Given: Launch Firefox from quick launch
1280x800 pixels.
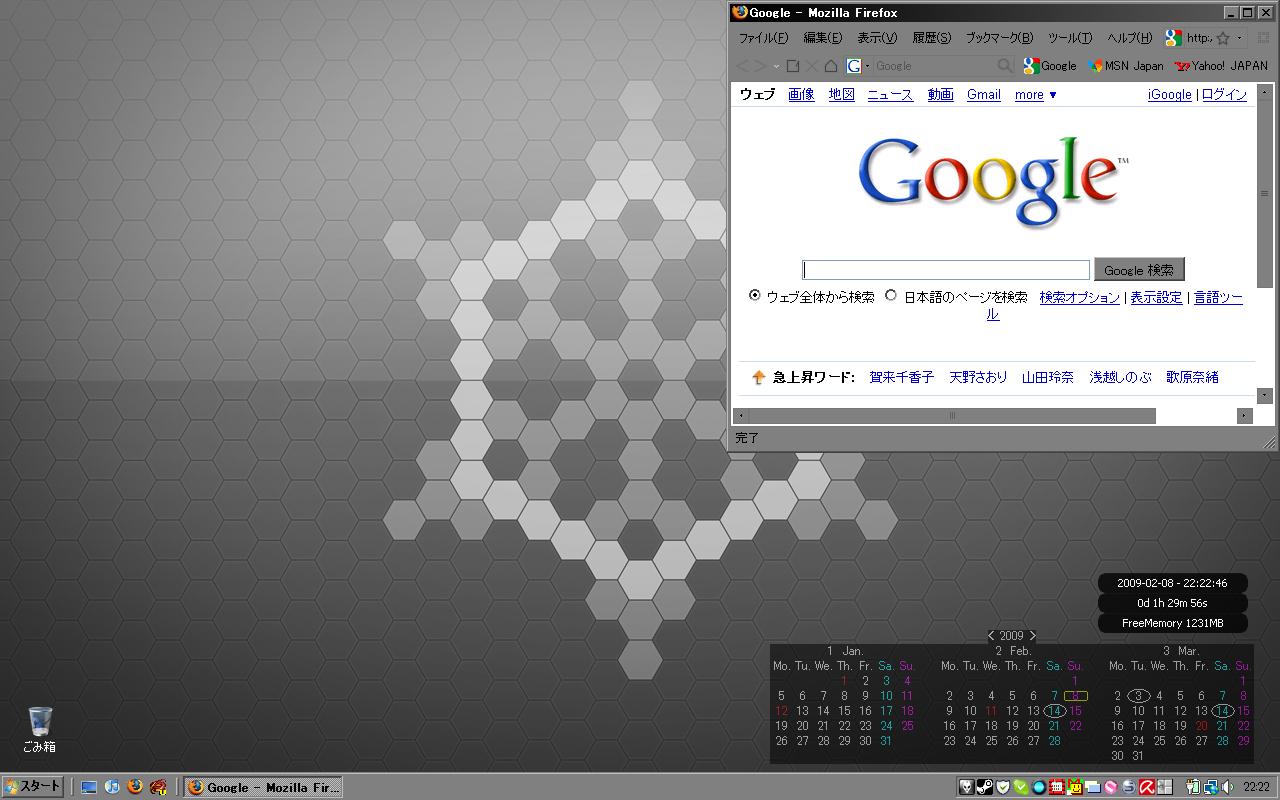Looking at the screenshot, I should pos(135,787).
